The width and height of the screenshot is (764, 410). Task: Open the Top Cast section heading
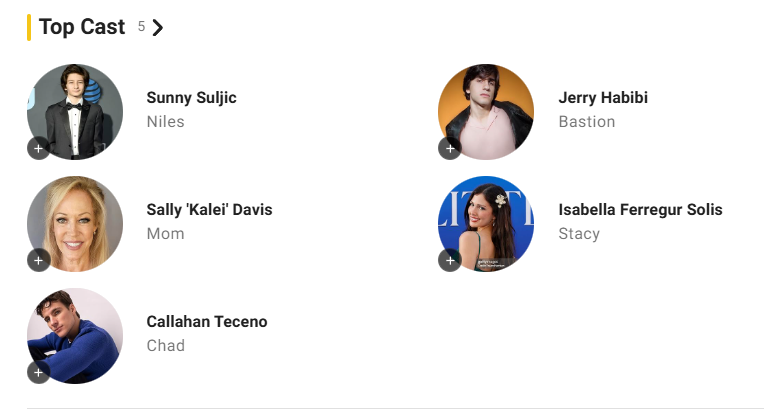(x=82, y=27)
